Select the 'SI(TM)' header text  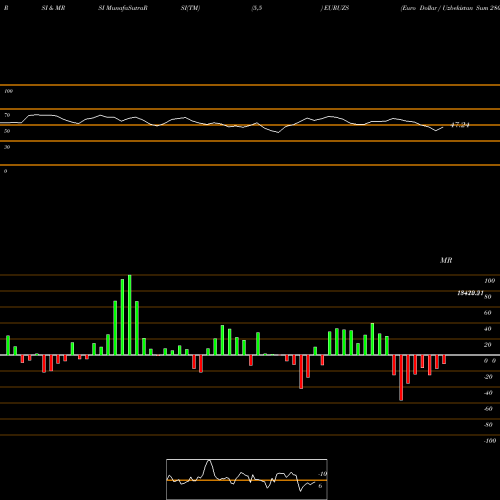point(190,8)
